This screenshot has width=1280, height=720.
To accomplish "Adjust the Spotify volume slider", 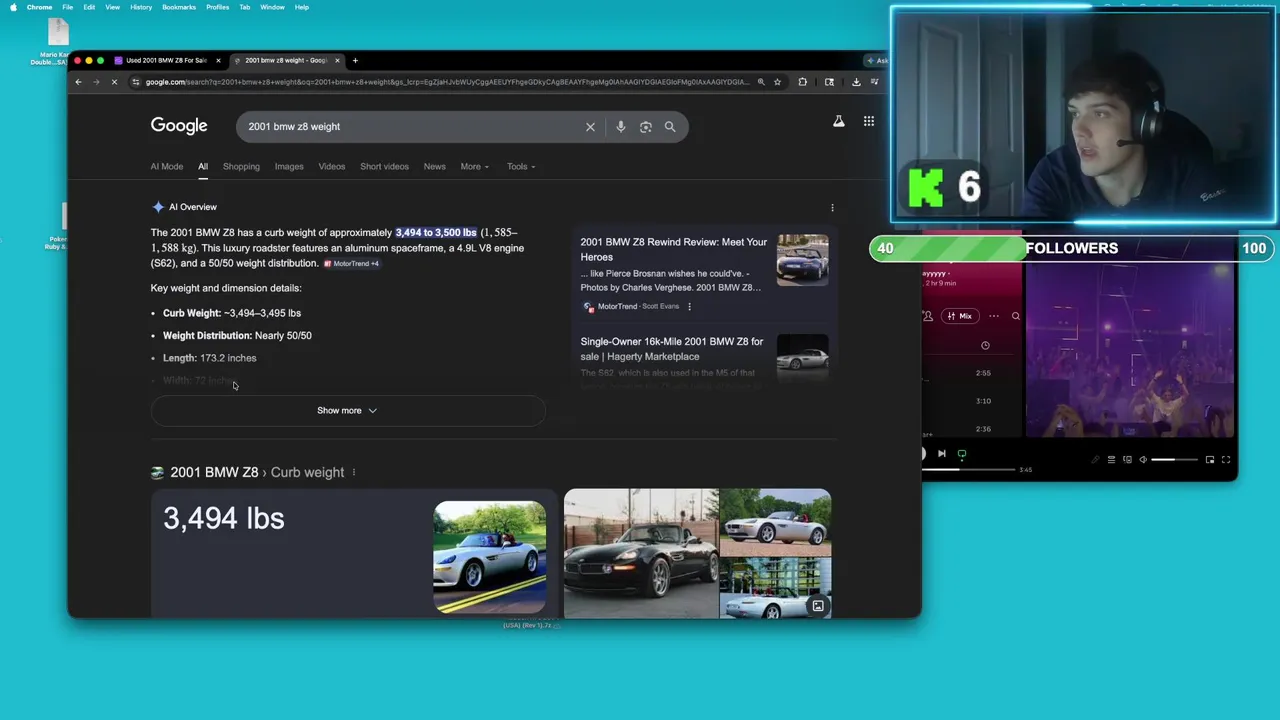I will [1174, 460].
